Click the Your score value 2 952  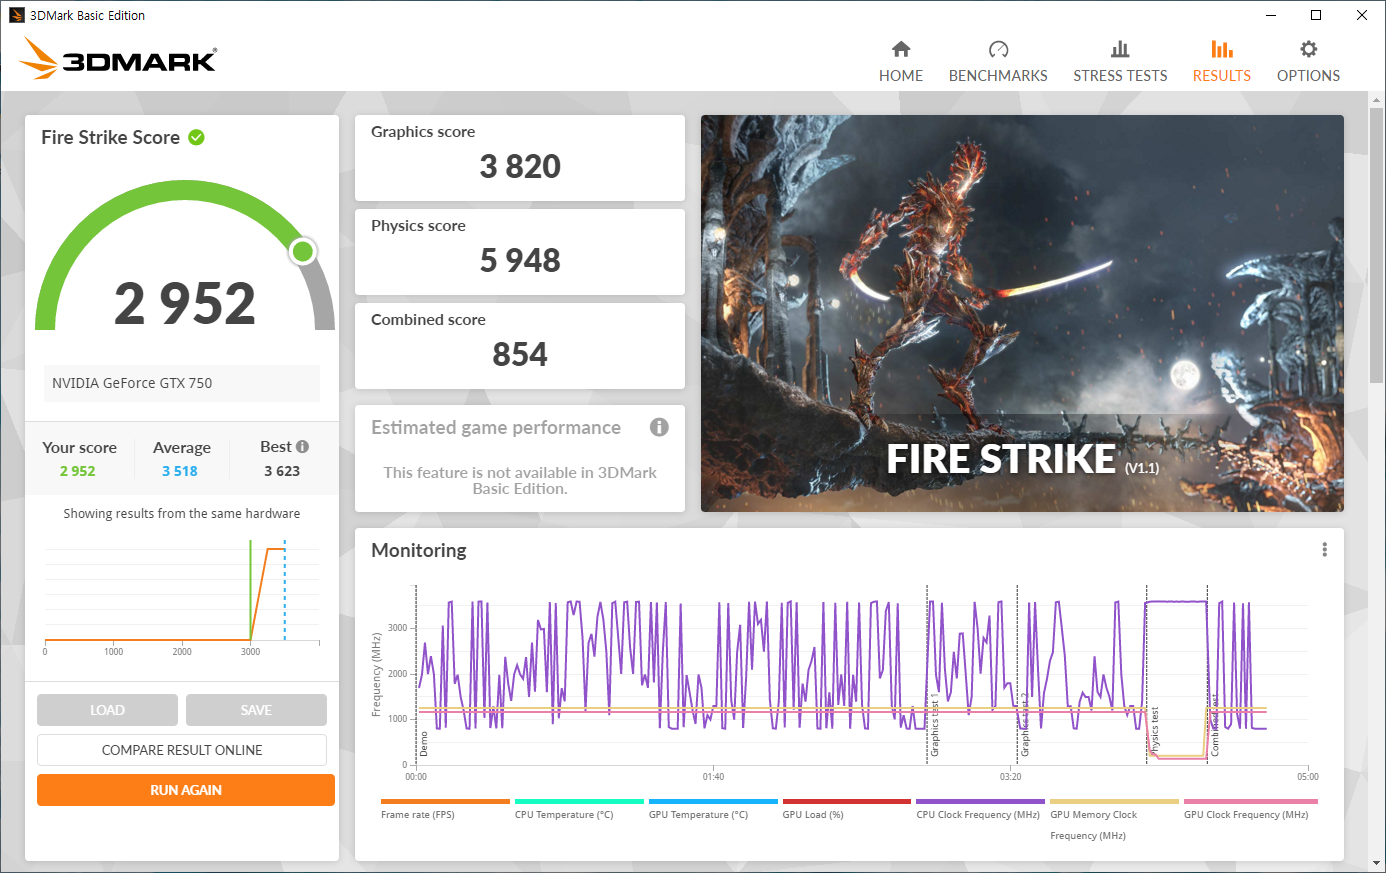[x=77, y=471]
